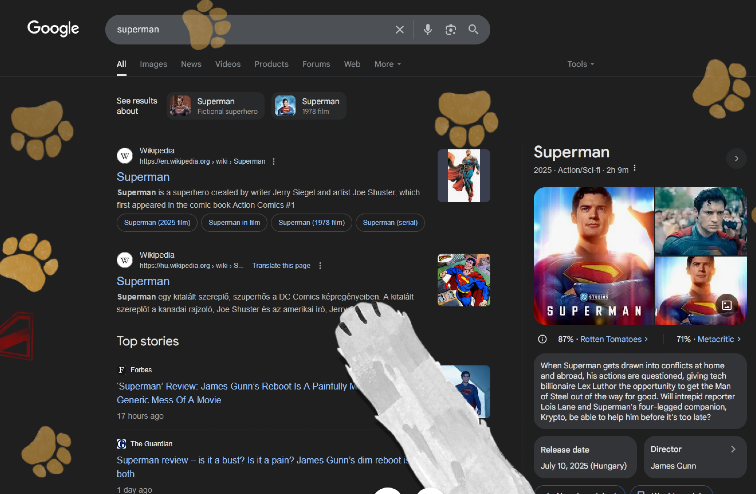Click the hu.wikipedia.org URL breadcrumb

(x=191, y=266)
